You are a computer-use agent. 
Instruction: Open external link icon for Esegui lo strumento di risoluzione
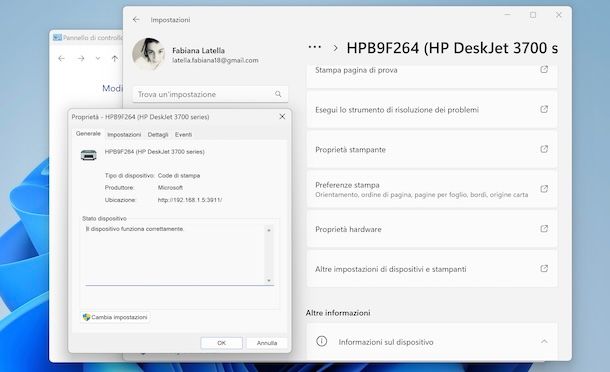pos(544,109)
